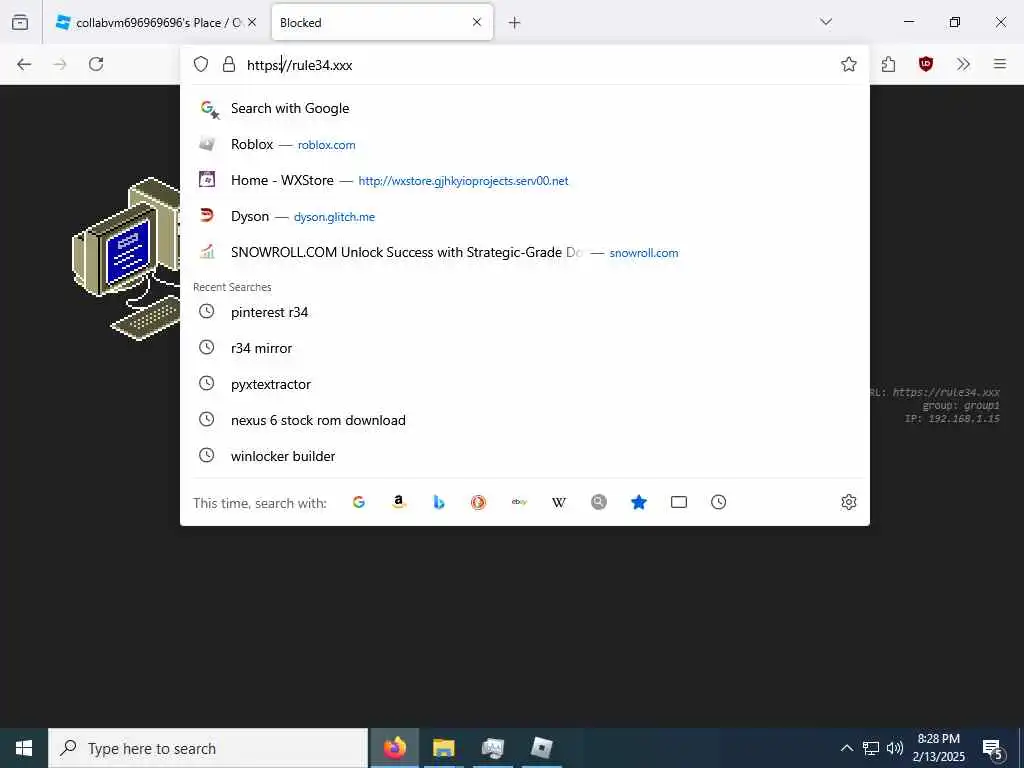The height and width of the screenshot is (768, 1024).
Task: Choose the Search with Google suggestion
Action: pyautogui.click(x=524, y=108)
